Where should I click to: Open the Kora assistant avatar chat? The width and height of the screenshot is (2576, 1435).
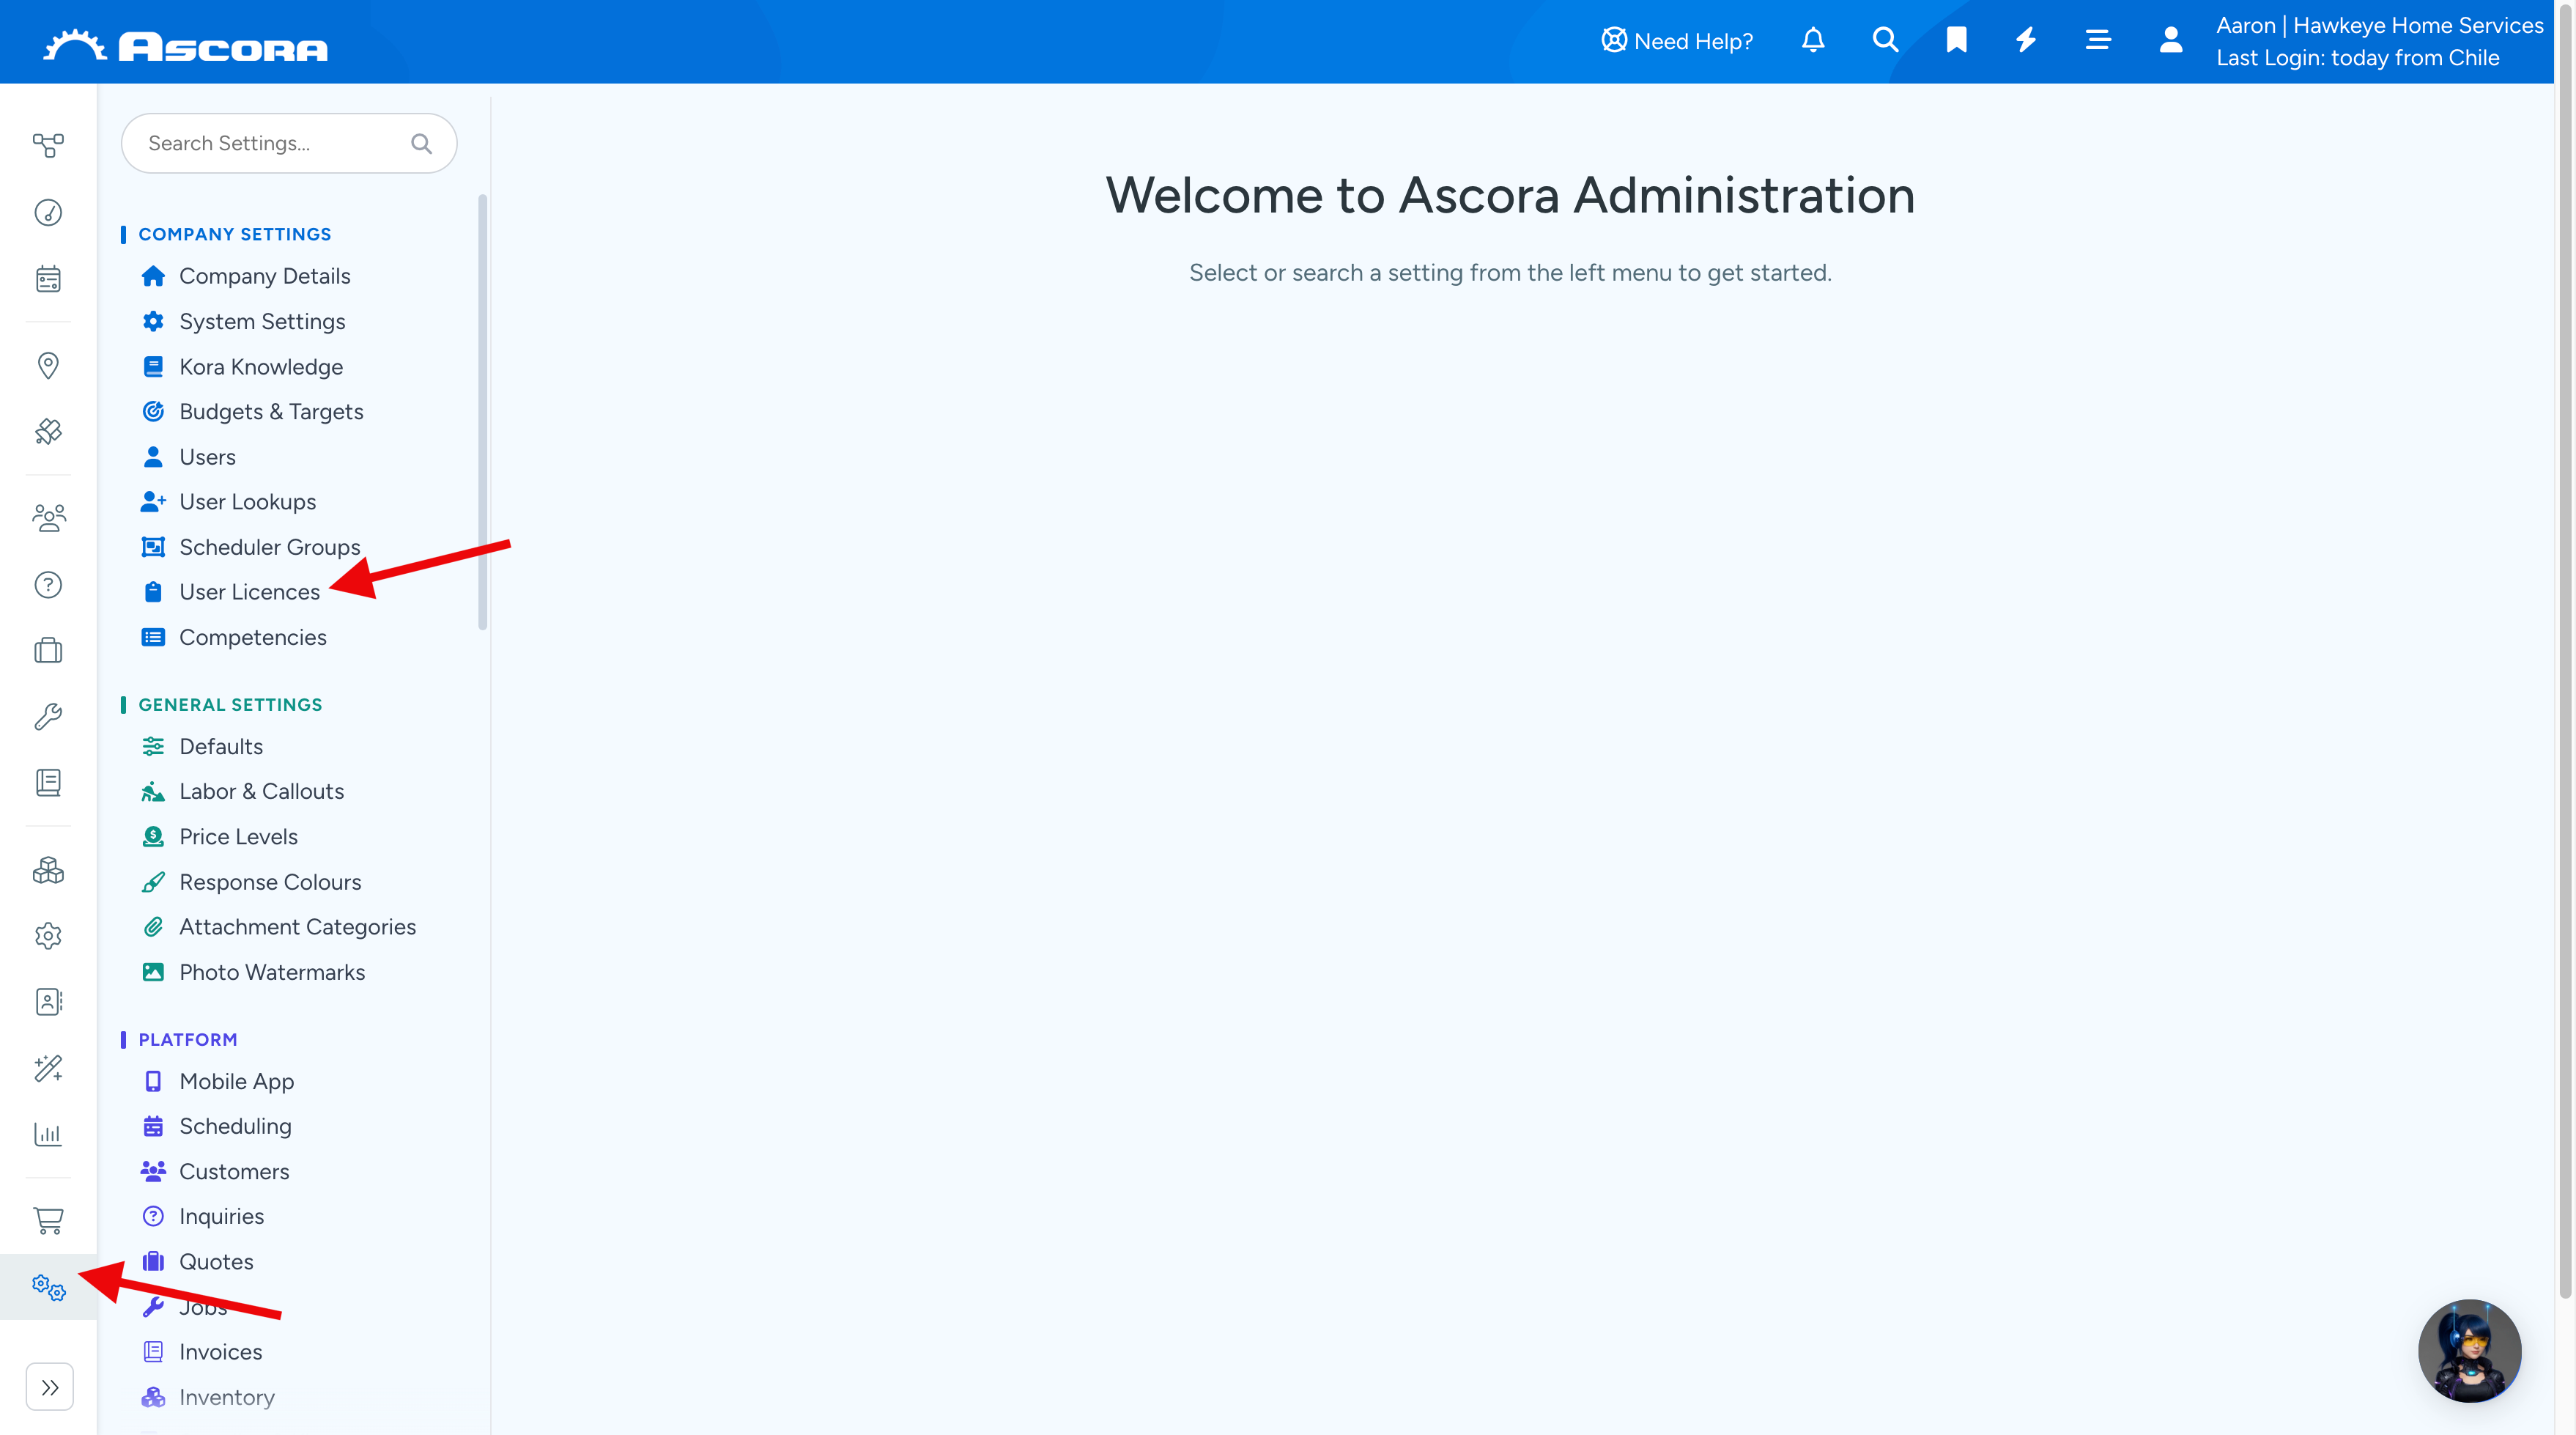coord(2469,1351)
